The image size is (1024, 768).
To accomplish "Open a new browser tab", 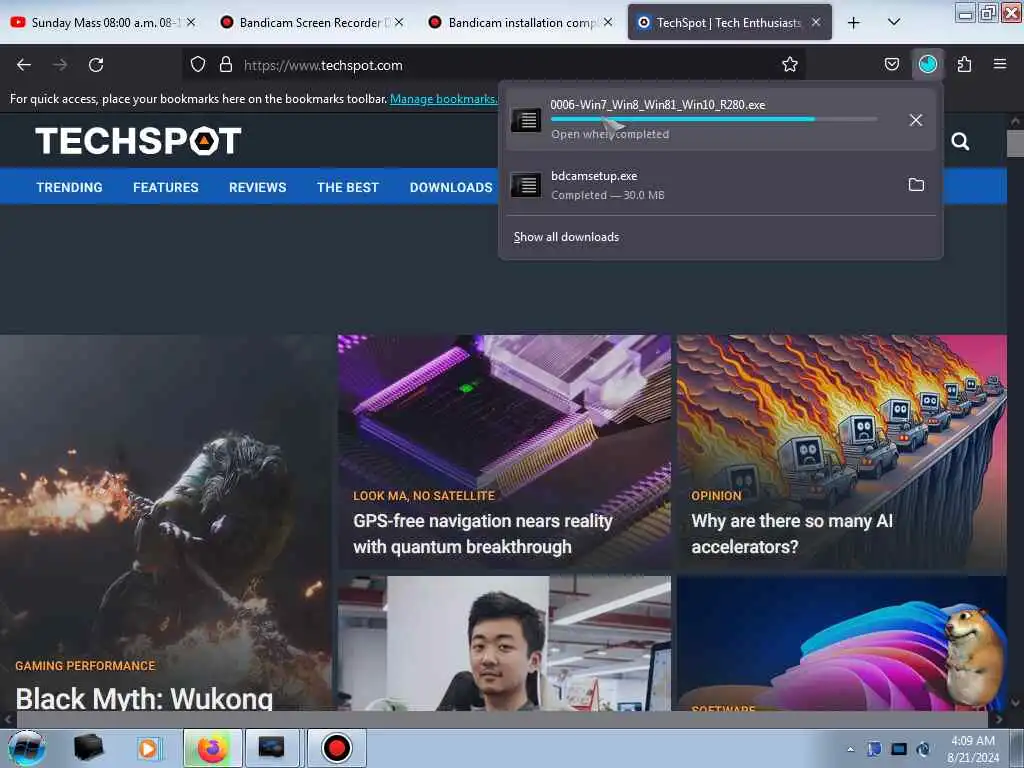I will point(853,23).
